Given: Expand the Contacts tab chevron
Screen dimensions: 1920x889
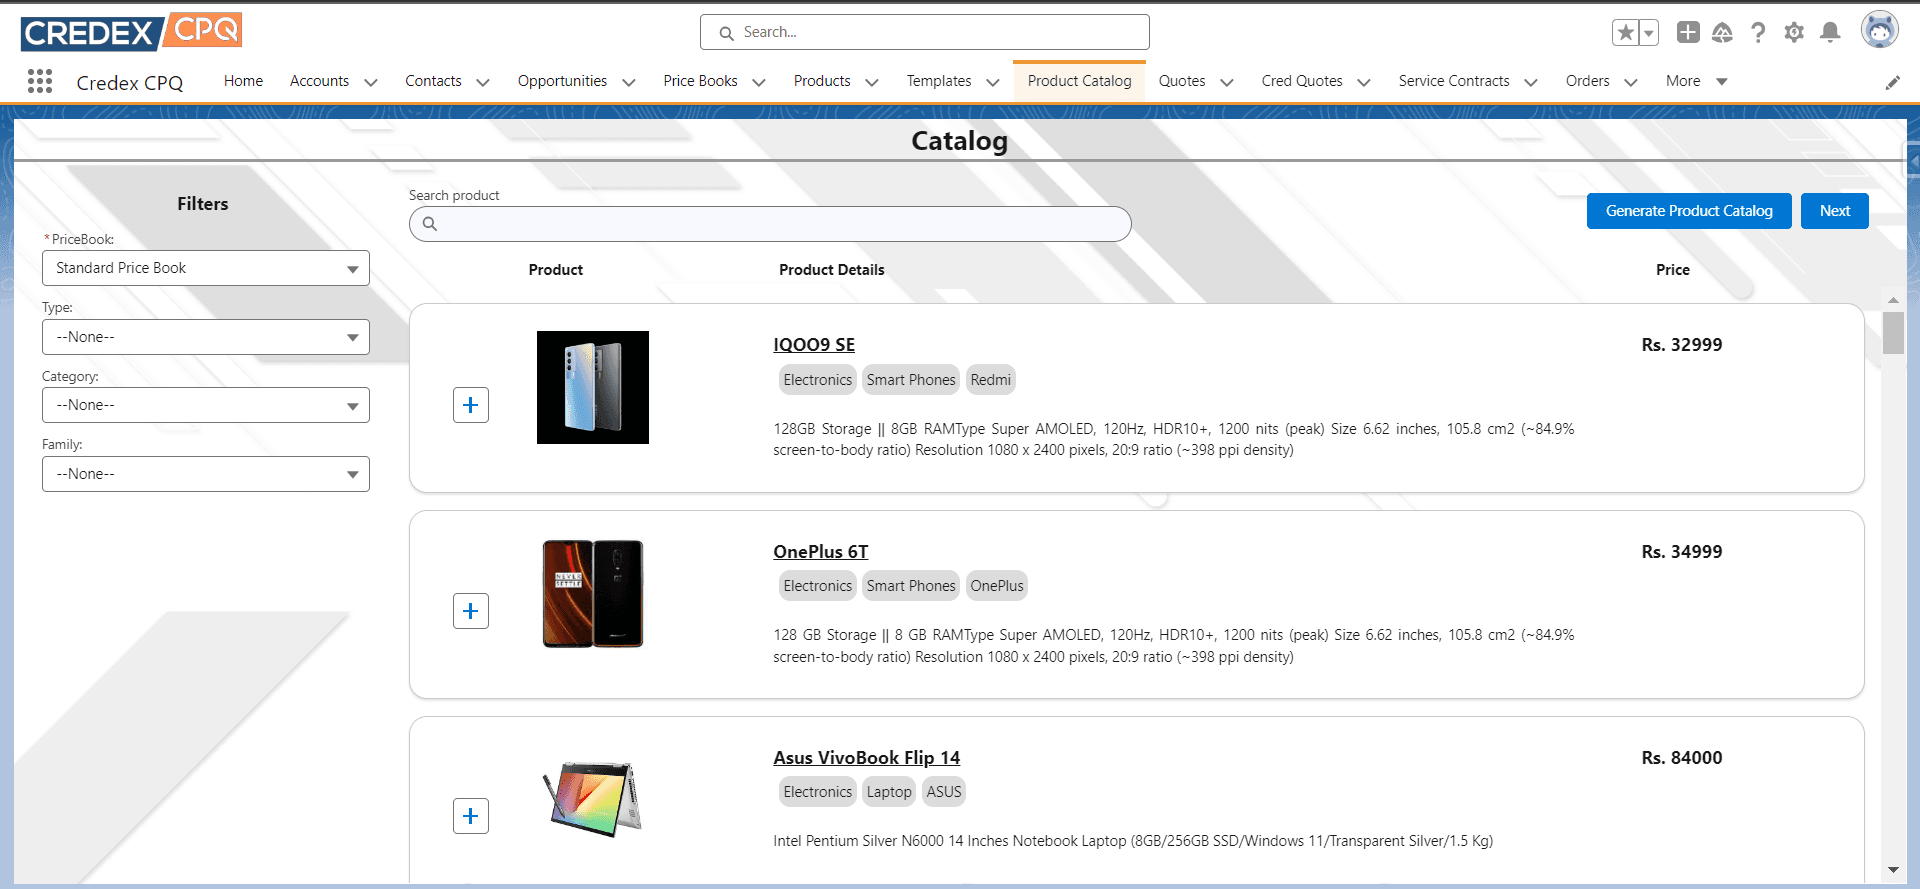Looking at the screenshot, I should (x=483, y=82).
